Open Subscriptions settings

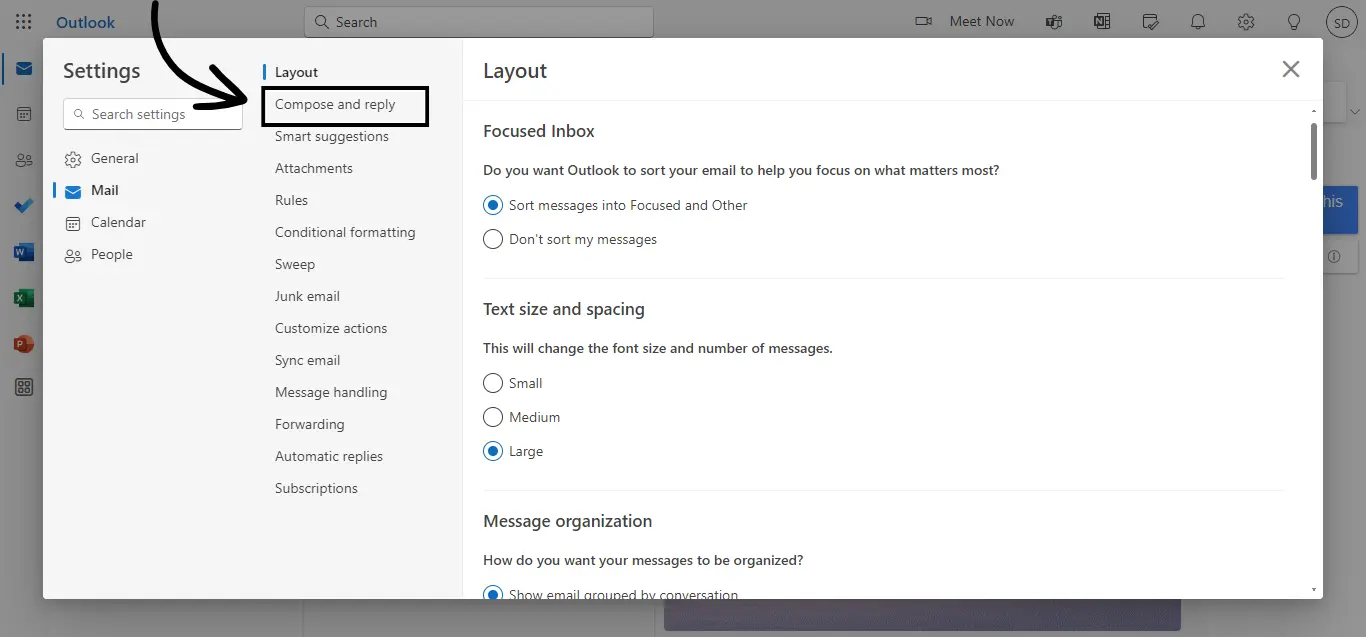(x=316, y=488)
